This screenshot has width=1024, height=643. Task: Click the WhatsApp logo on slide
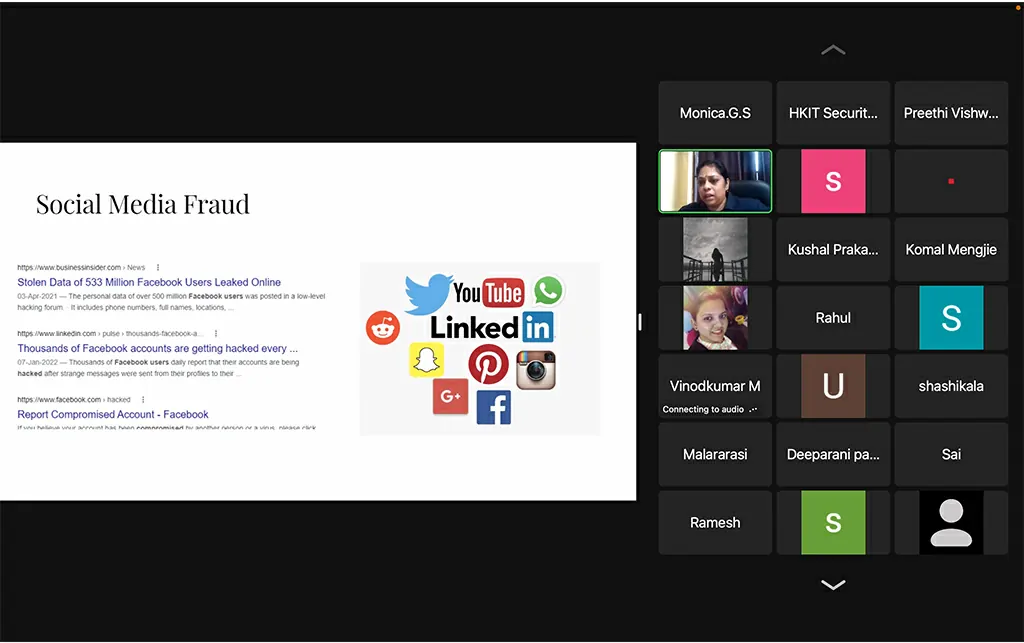pyautogui.click(x=549, y=290)
